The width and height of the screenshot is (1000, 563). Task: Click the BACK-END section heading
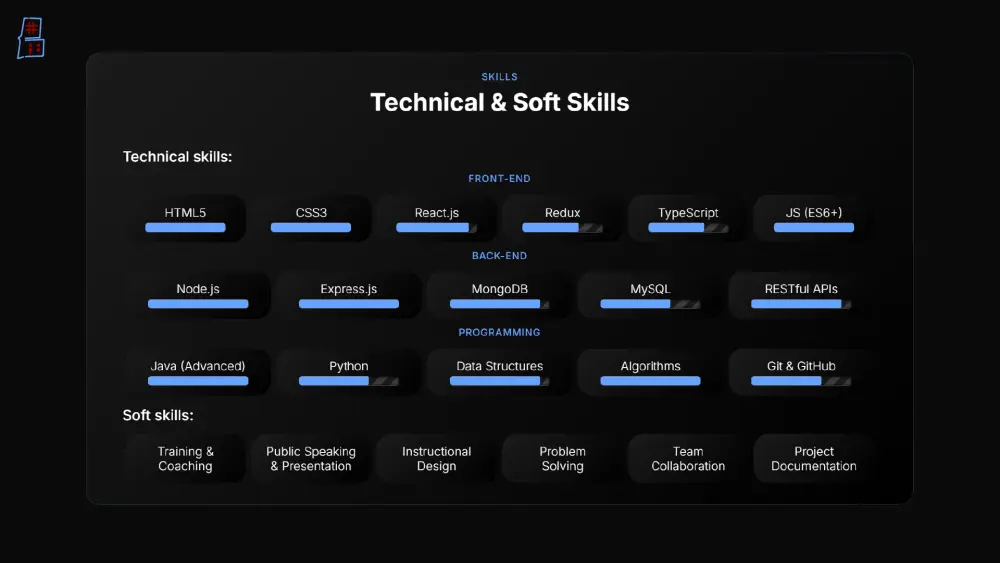coord(499,256)
